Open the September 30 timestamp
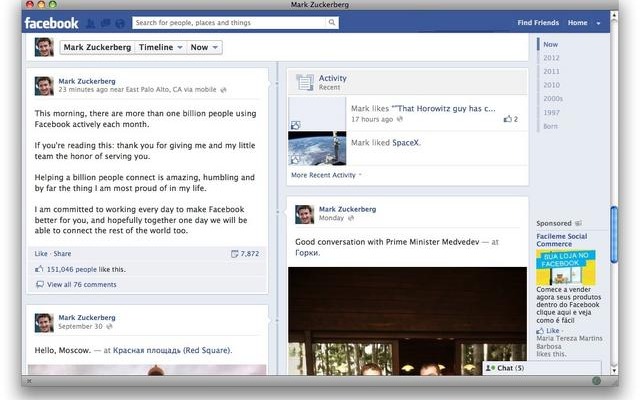Screen dimensions: 640x400 click(x=80, y=326)
